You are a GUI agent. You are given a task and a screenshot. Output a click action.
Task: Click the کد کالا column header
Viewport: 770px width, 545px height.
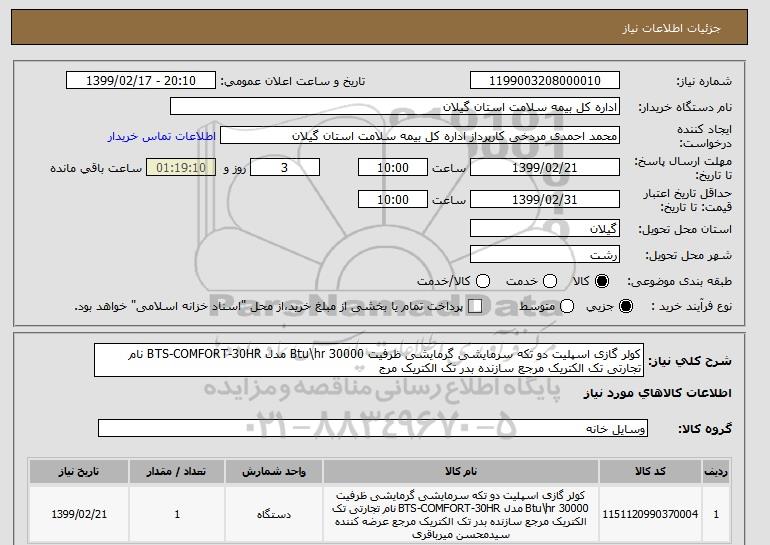coord(650,471)
